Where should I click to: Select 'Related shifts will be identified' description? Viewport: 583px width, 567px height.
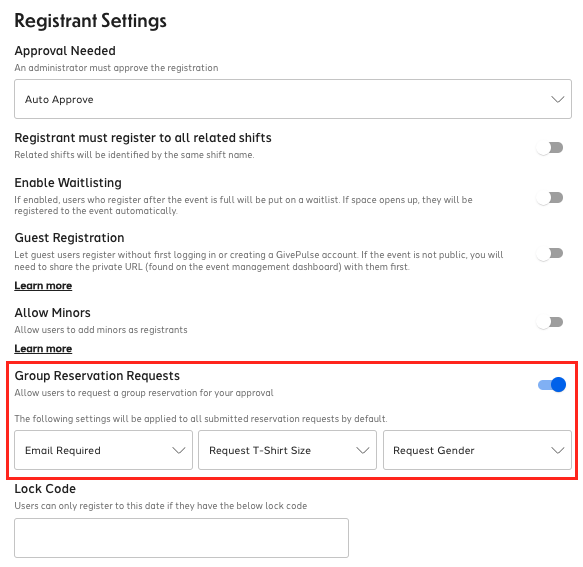tap(134, 155)
